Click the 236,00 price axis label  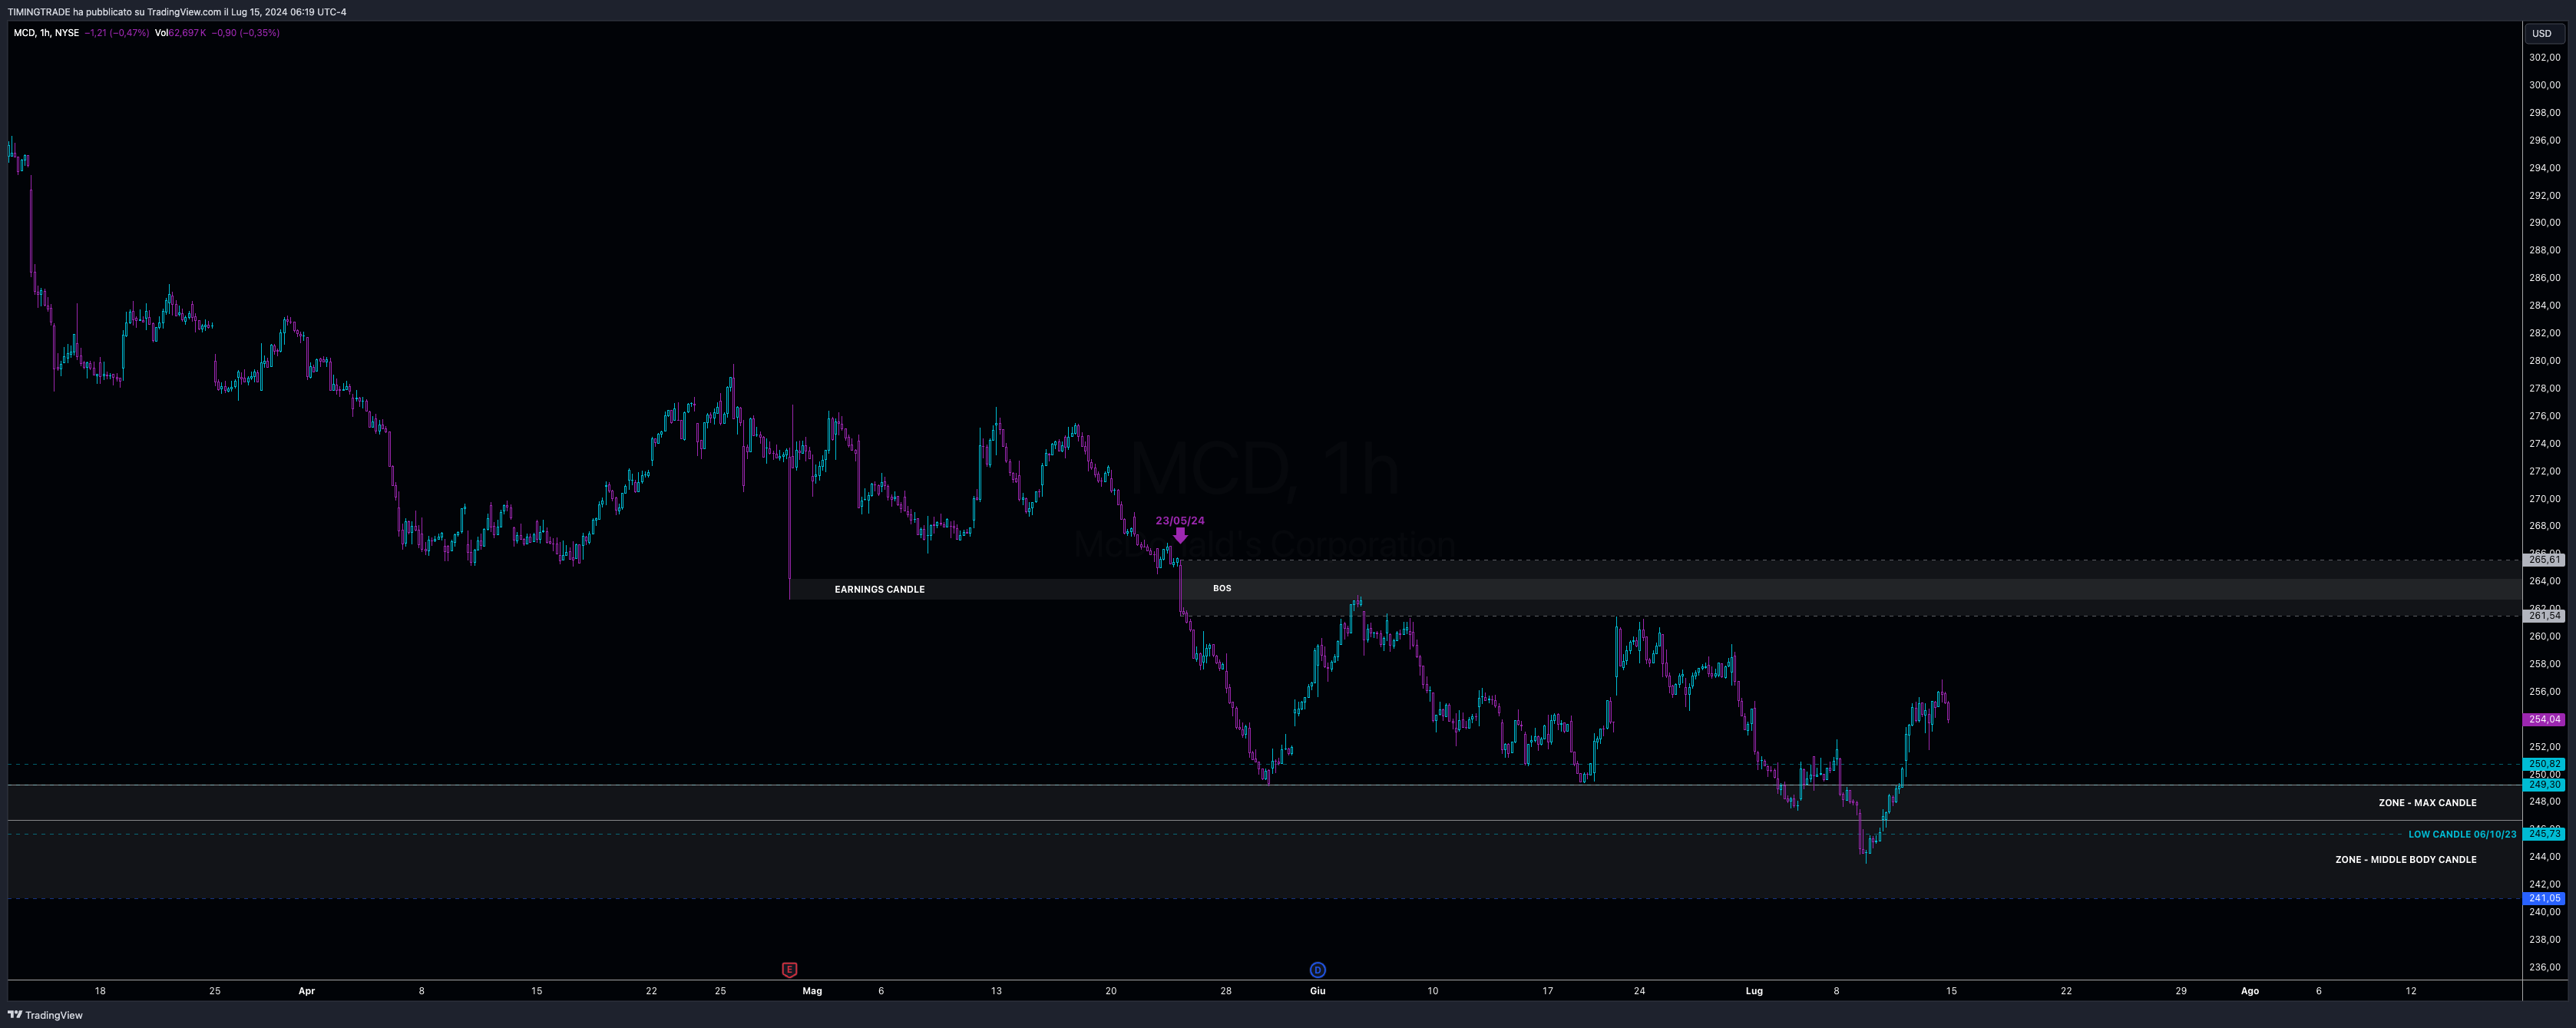point(2544,967)
